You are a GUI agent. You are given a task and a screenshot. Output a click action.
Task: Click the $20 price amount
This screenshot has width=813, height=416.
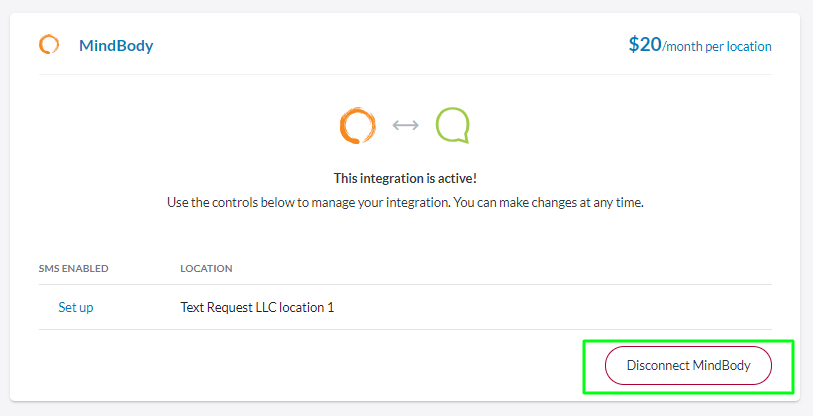click(645, 44)
